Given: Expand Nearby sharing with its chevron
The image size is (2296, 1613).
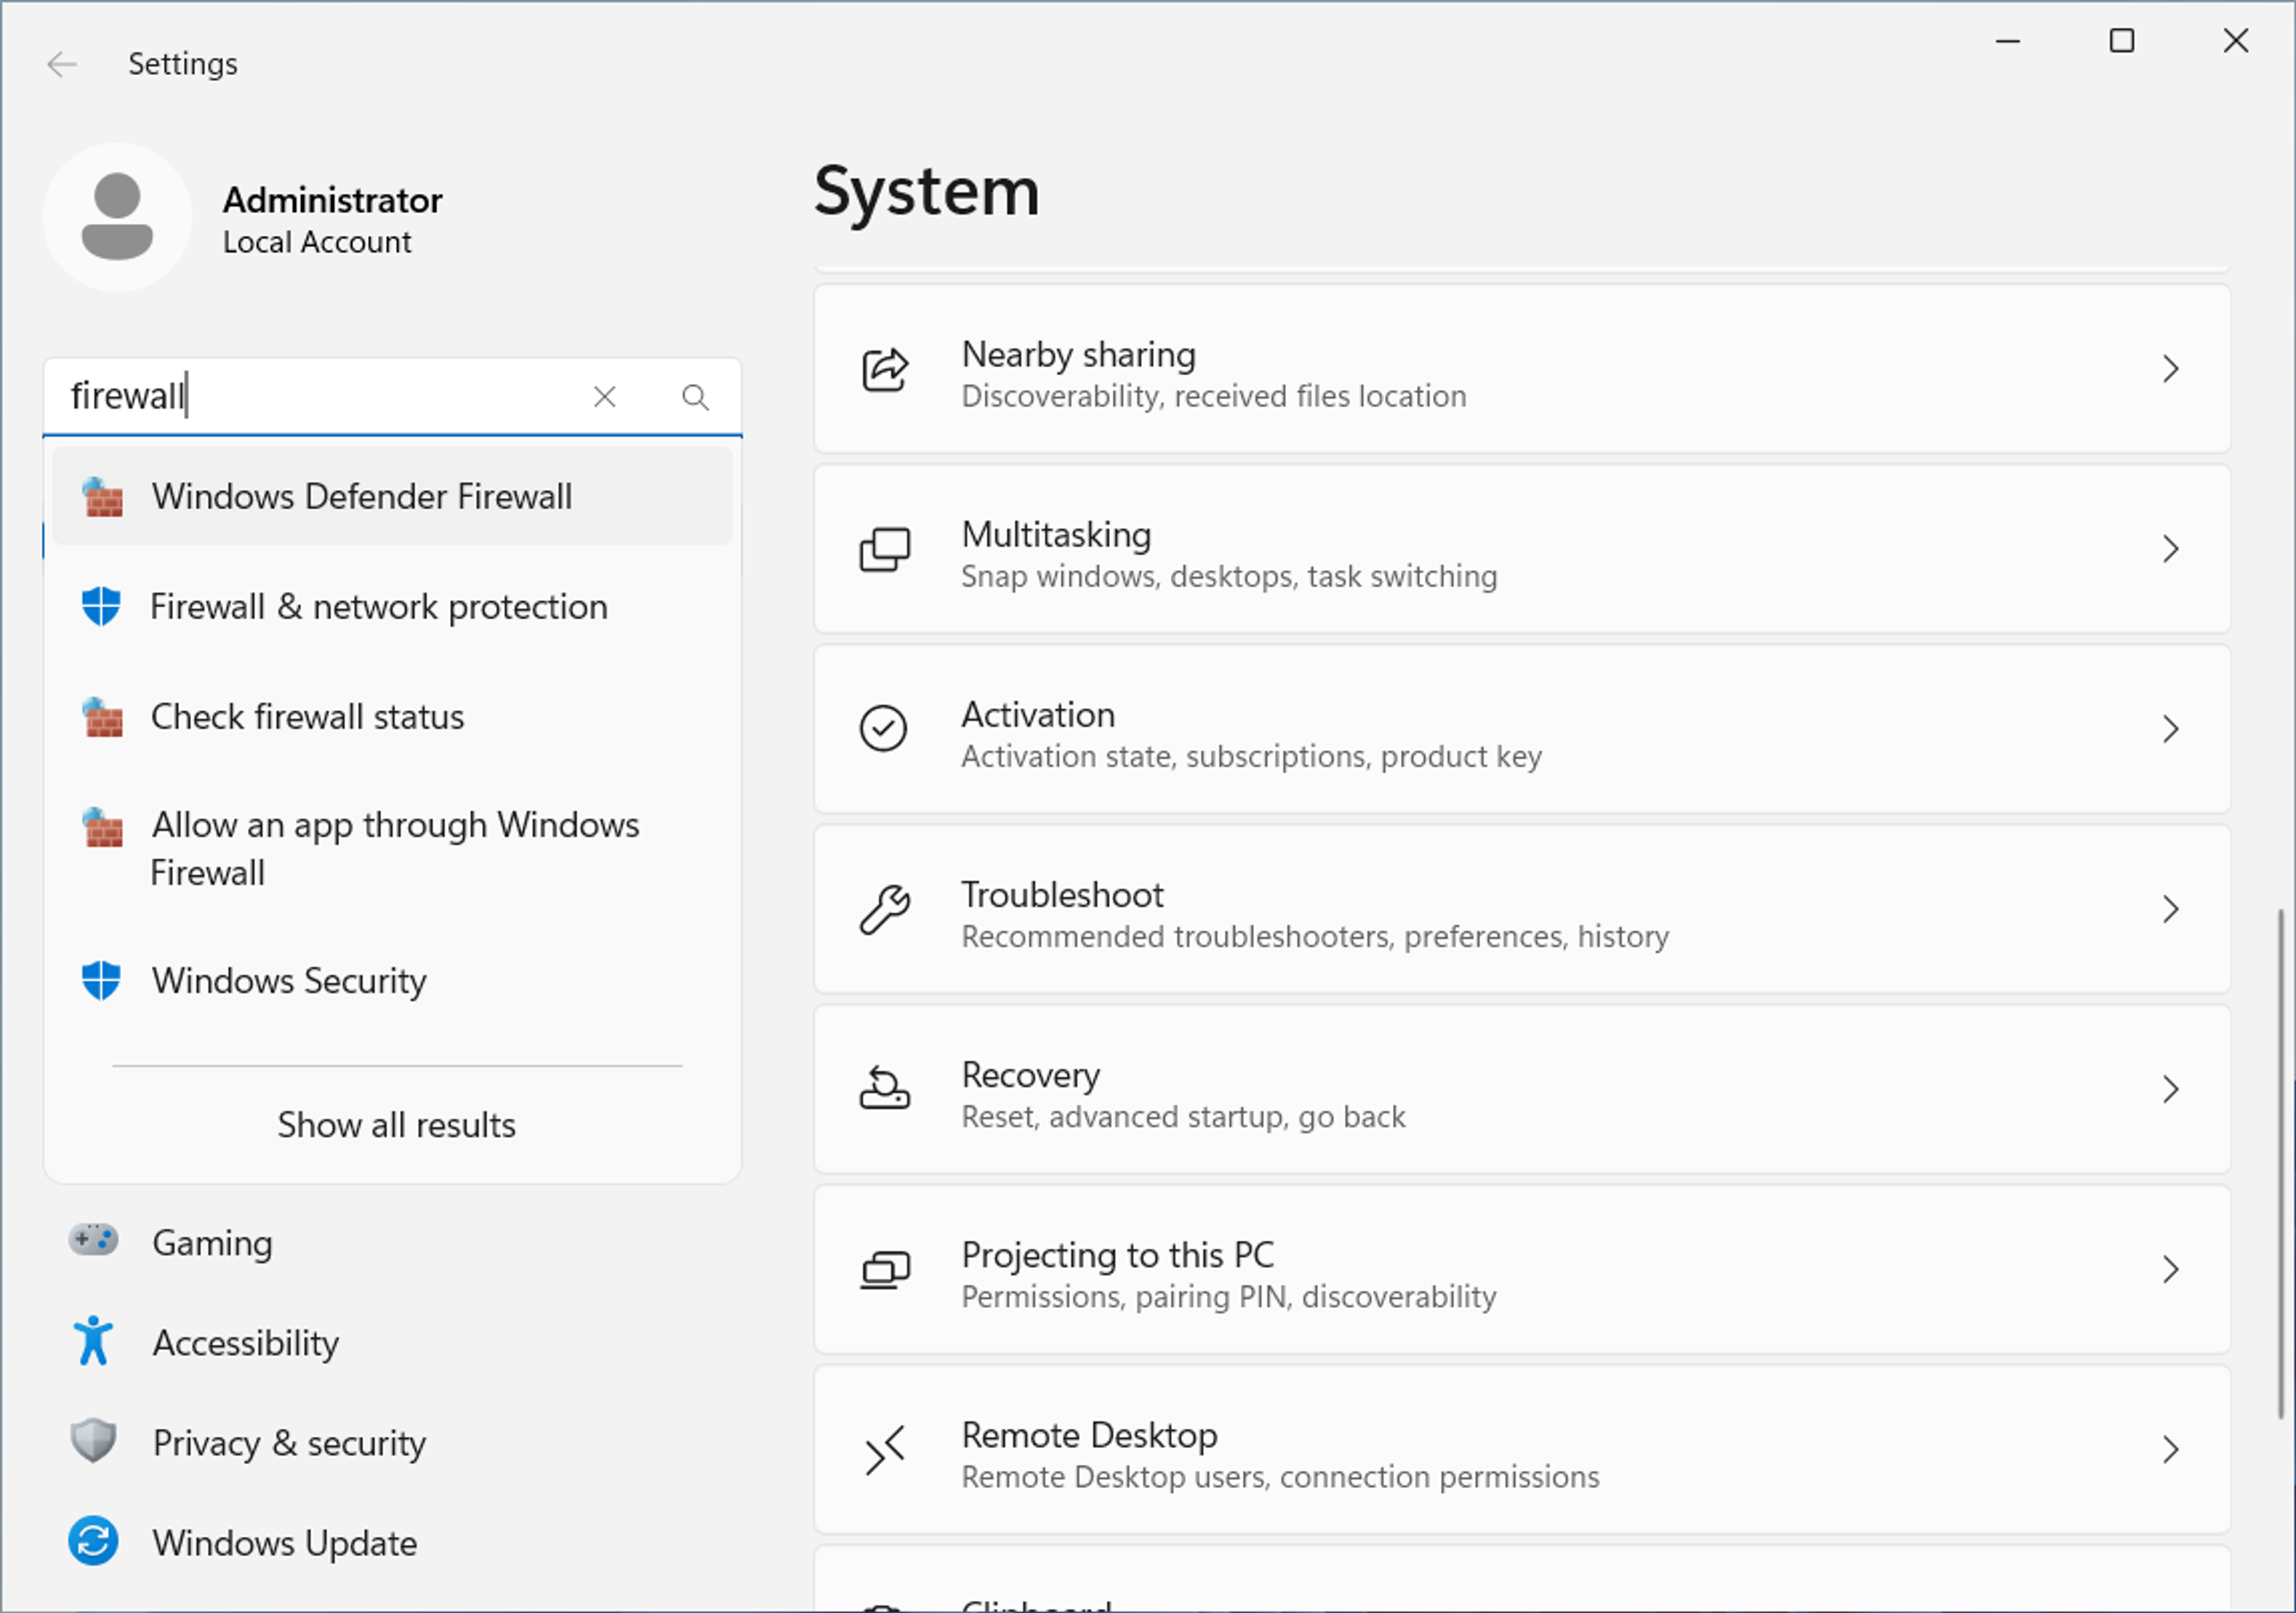Looking at the screenshot, I should [x=2170, y=369].
